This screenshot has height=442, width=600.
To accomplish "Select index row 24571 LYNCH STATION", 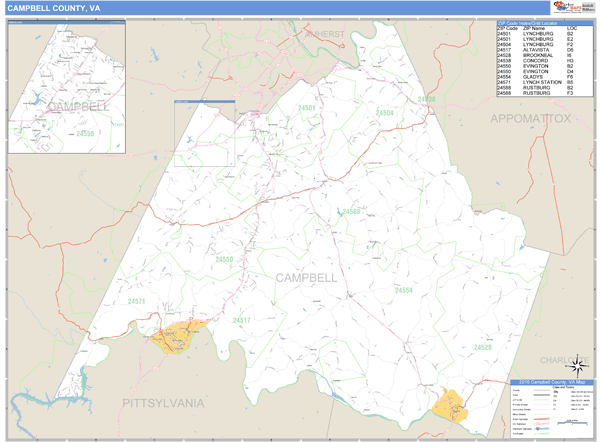I will pyautogui.click(x=545, y=82).
